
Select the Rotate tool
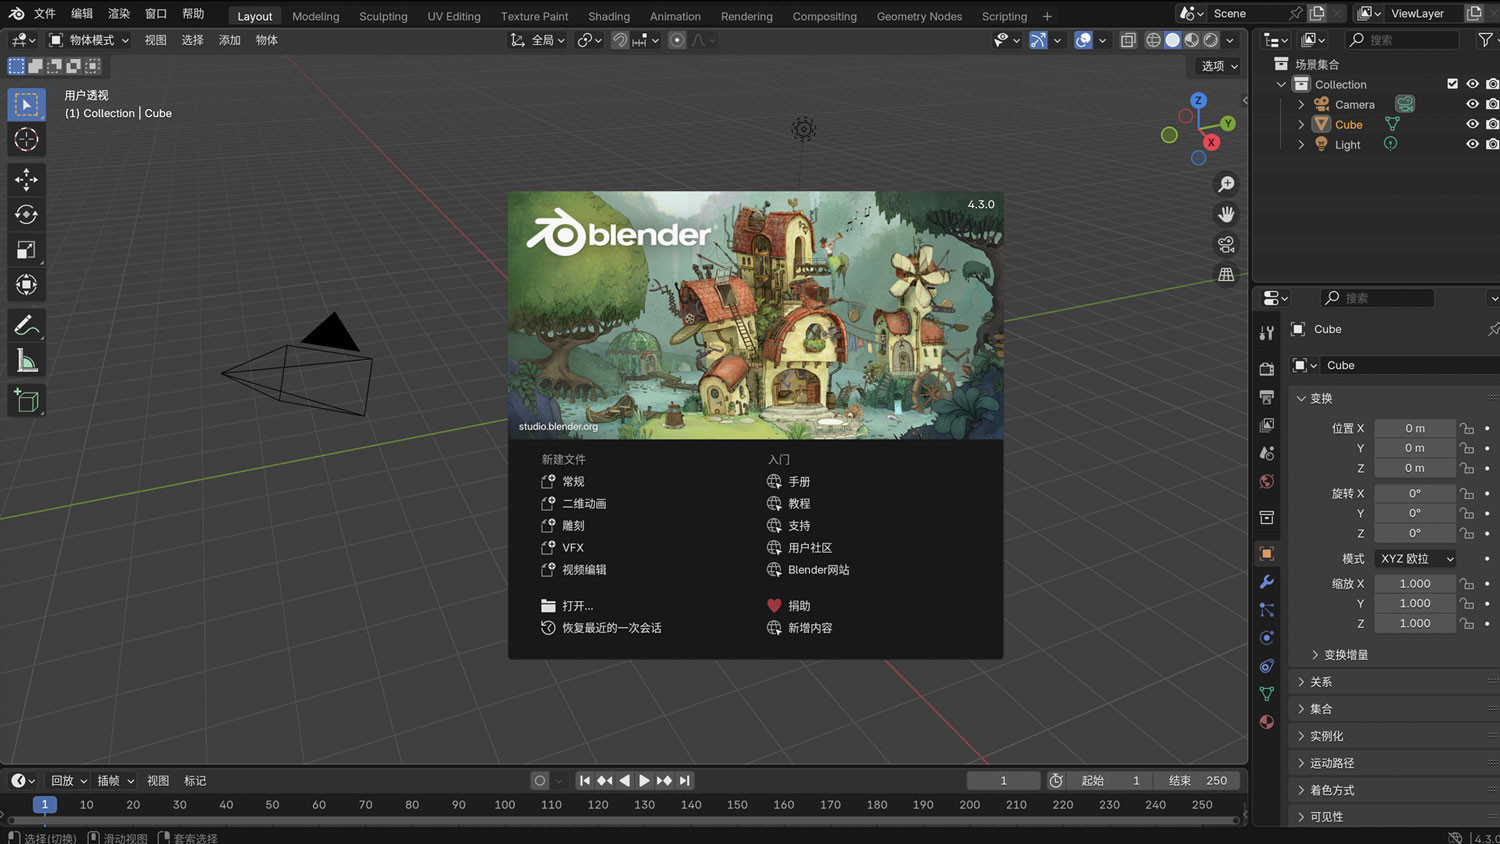[26, 214]
